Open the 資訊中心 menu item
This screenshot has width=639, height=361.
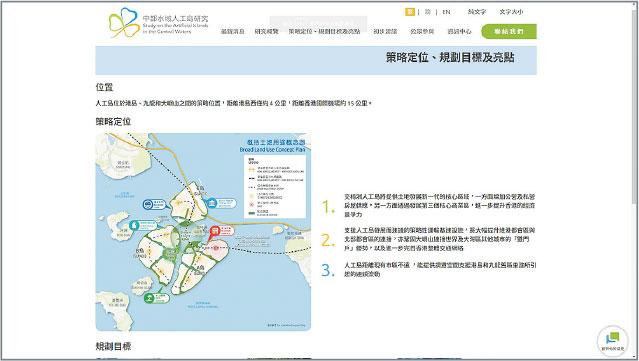click(x=459, y=31)
